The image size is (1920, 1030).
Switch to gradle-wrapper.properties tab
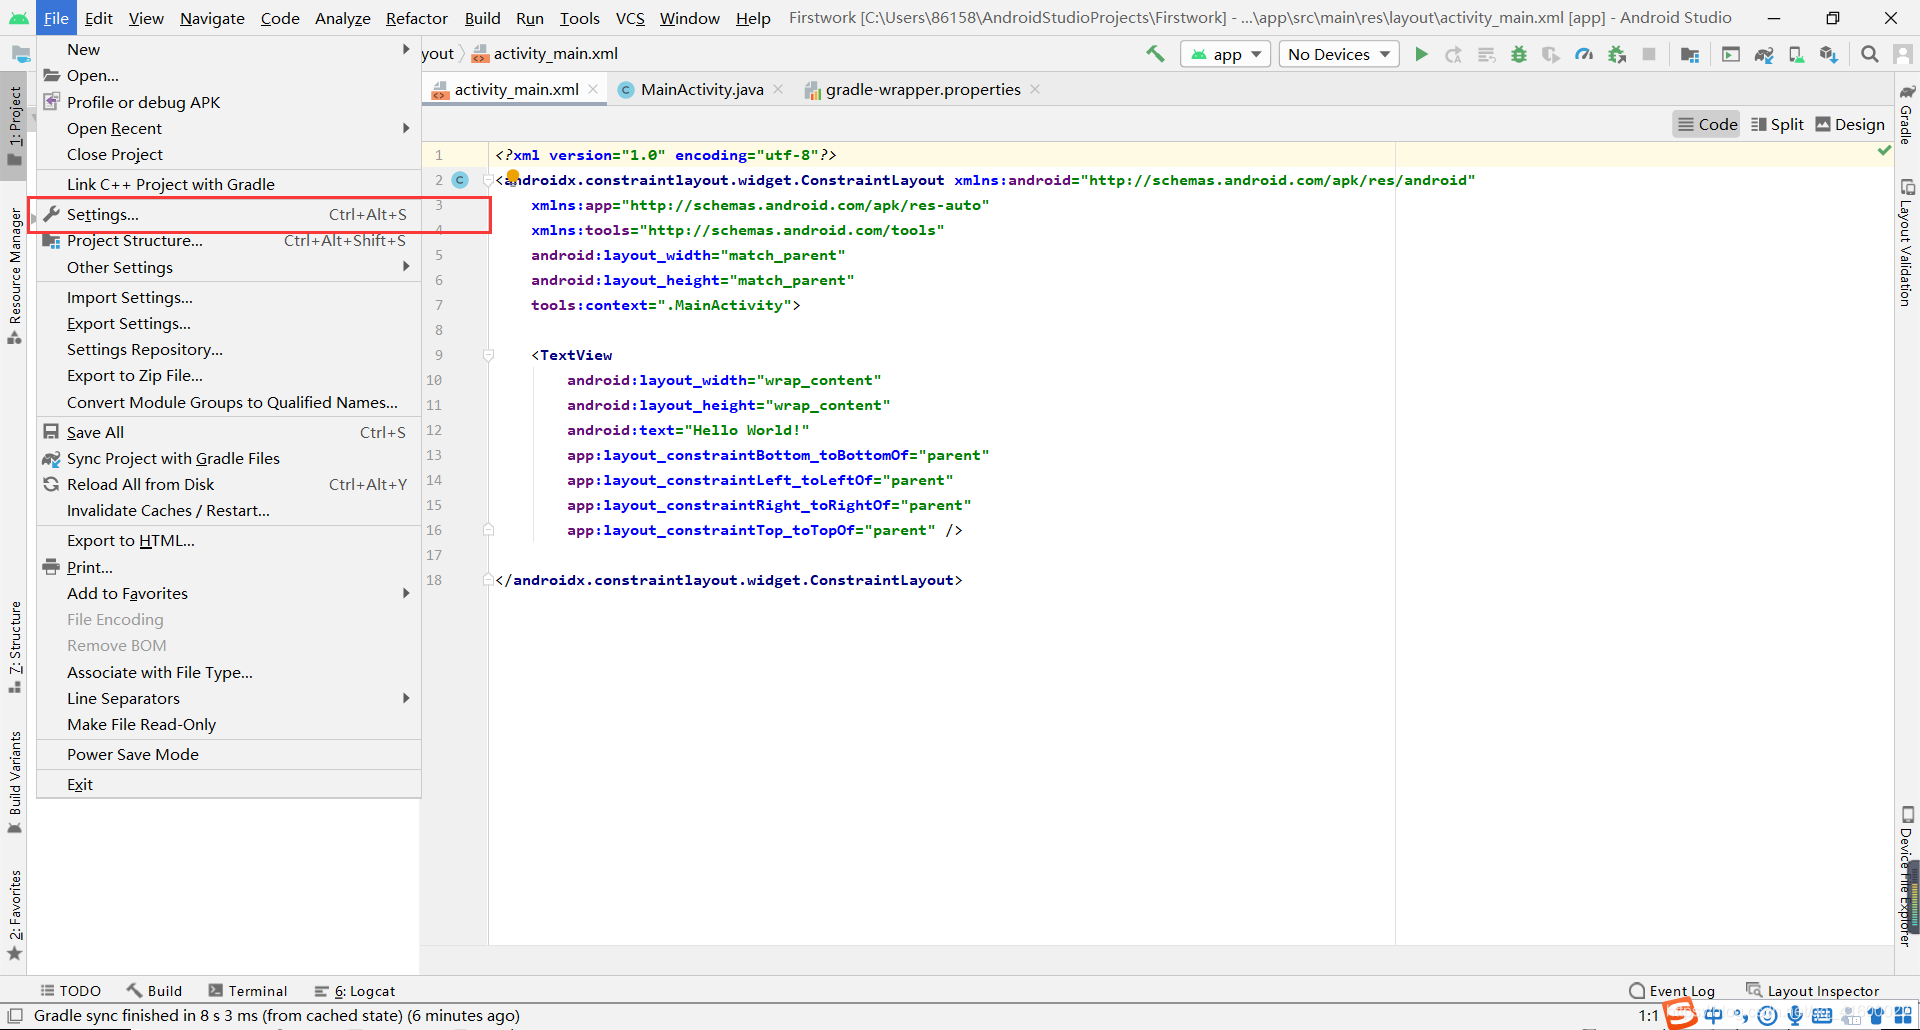tap(923, 90)
